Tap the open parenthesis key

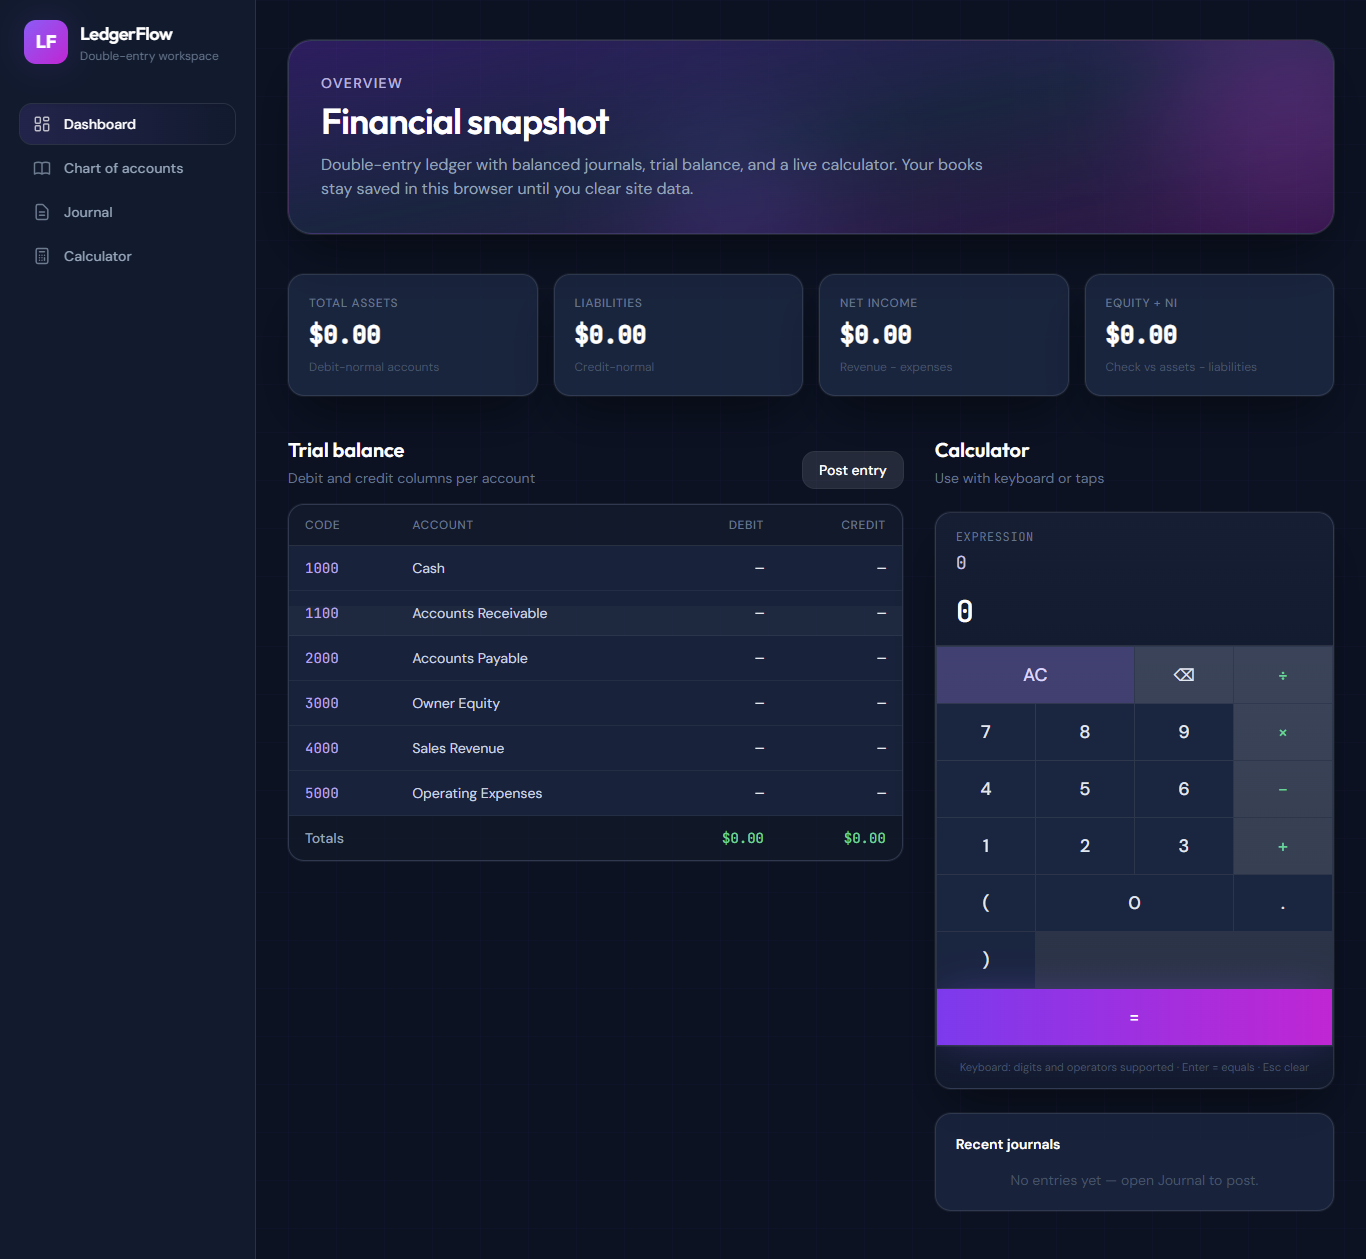click(x=986, y=903)
